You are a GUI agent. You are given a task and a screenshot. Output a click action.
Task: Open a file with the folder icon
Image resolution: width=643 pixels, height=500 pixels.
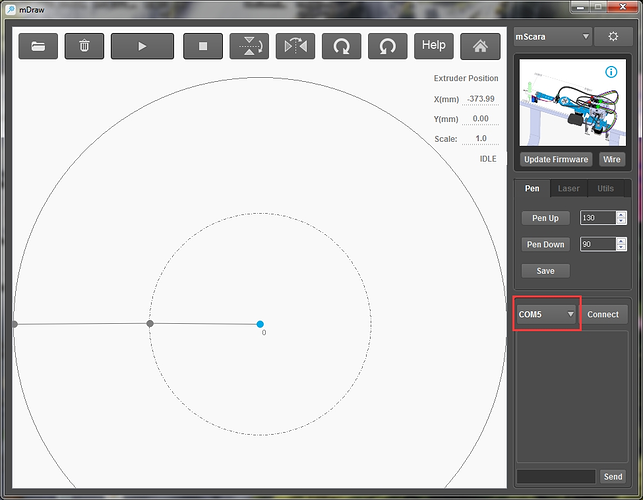pos(38,46)
